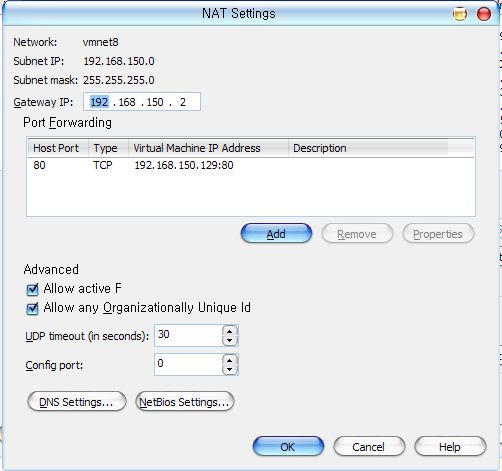Click the Advanced section label
This screenshot has width=502, height=471.
coord(51,269)
